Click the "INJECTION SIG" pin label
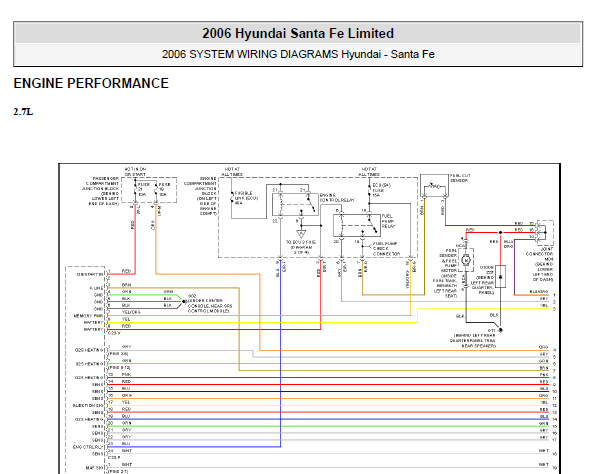607x474 pixels. (x=88, y=405)
